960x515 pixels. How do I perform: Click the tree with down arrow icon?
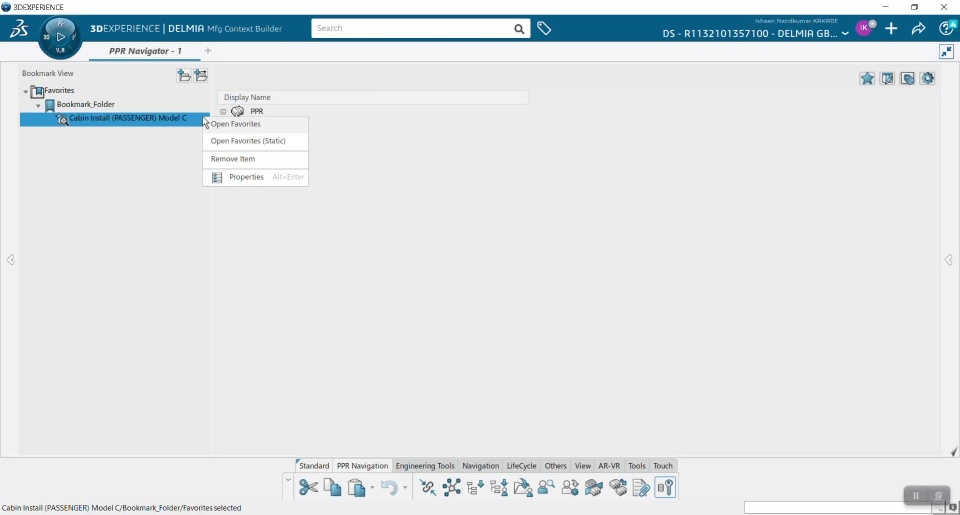[x=475, y=487]
